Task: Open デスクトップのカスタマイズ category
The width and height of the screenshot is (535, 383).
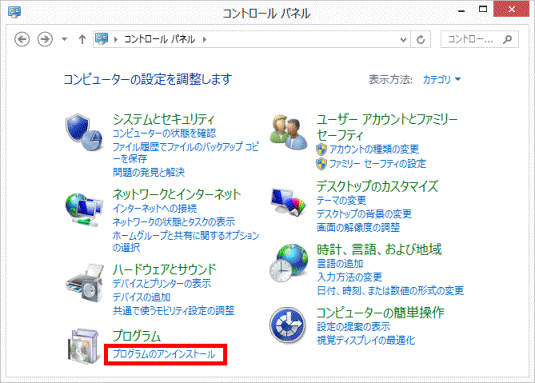Action: click(x=377, y=186)
